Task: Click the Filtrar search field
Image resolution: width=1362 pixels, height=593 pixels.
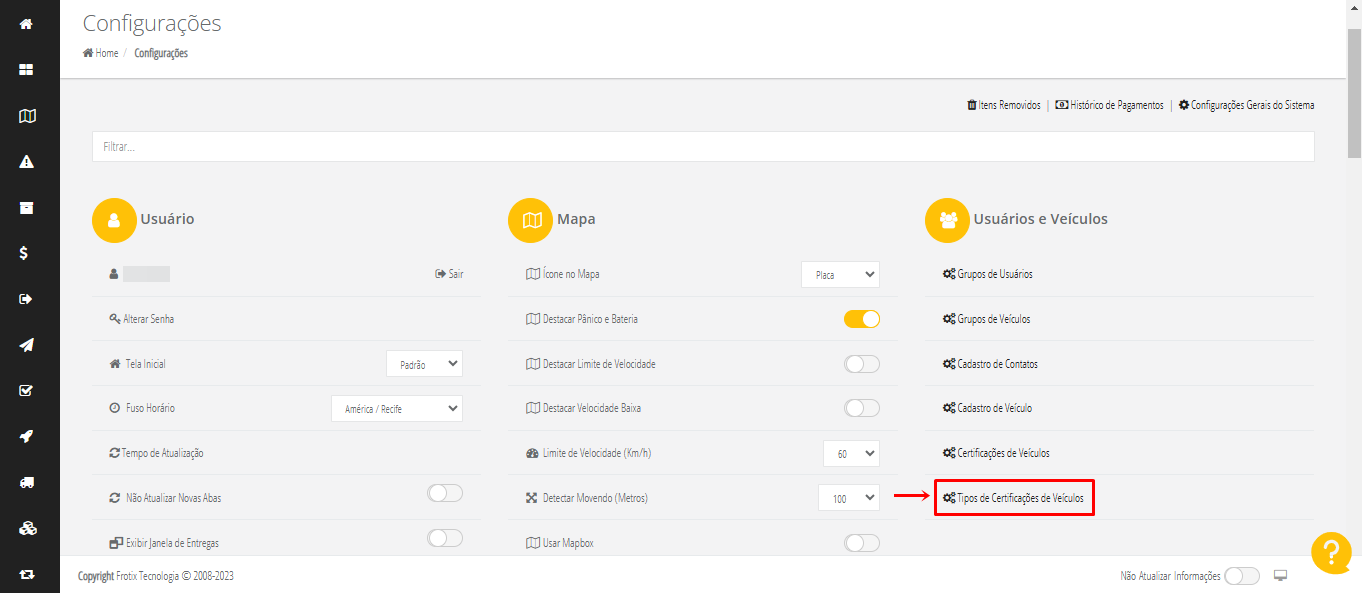Action: 702,146
